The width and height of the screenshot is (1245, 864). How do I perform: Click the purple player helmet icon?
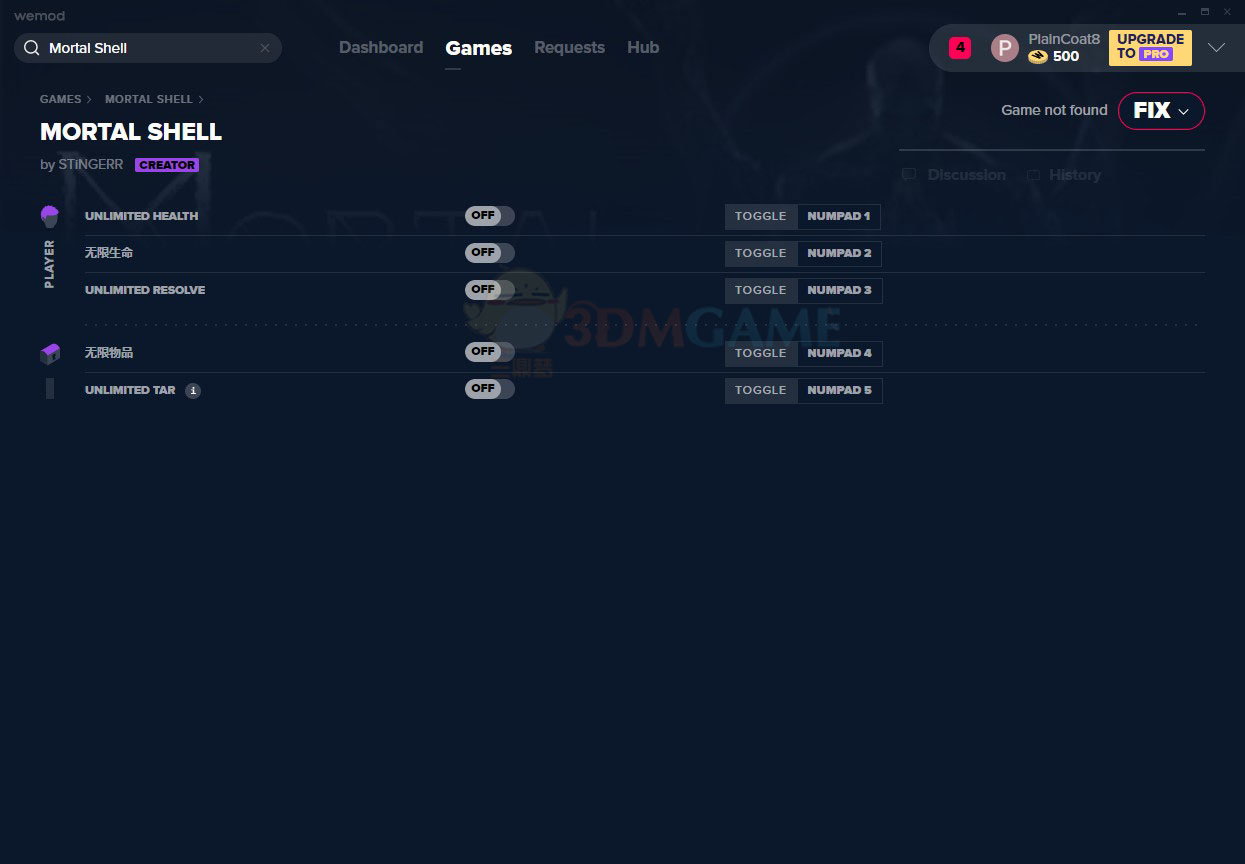pyautogui.click(x=50, y=216)
